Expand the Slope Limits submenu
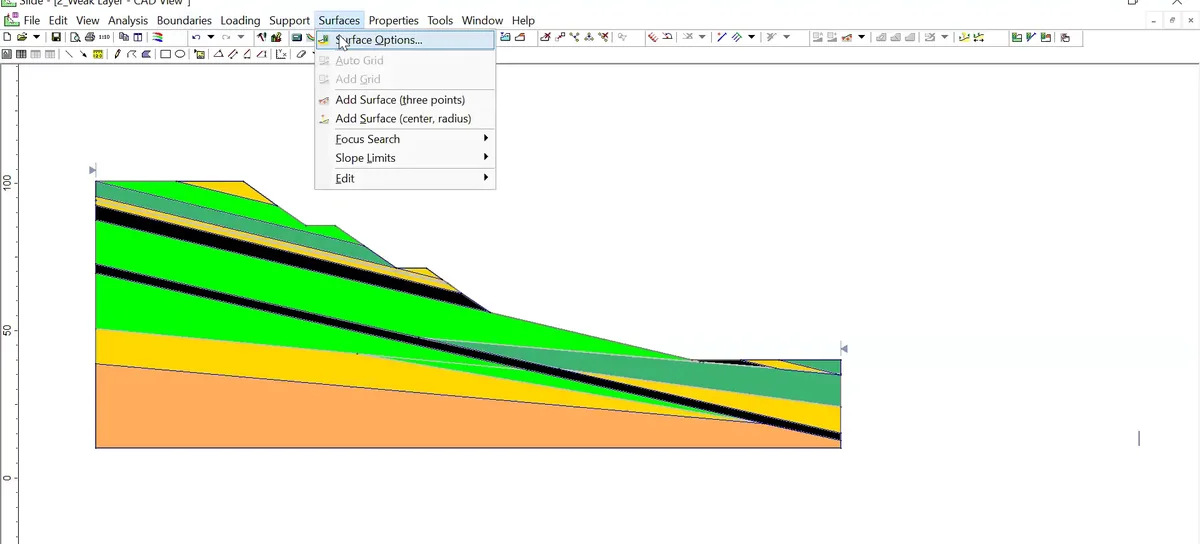Viewport: 1200px width, 544px height. coord(405,158)
